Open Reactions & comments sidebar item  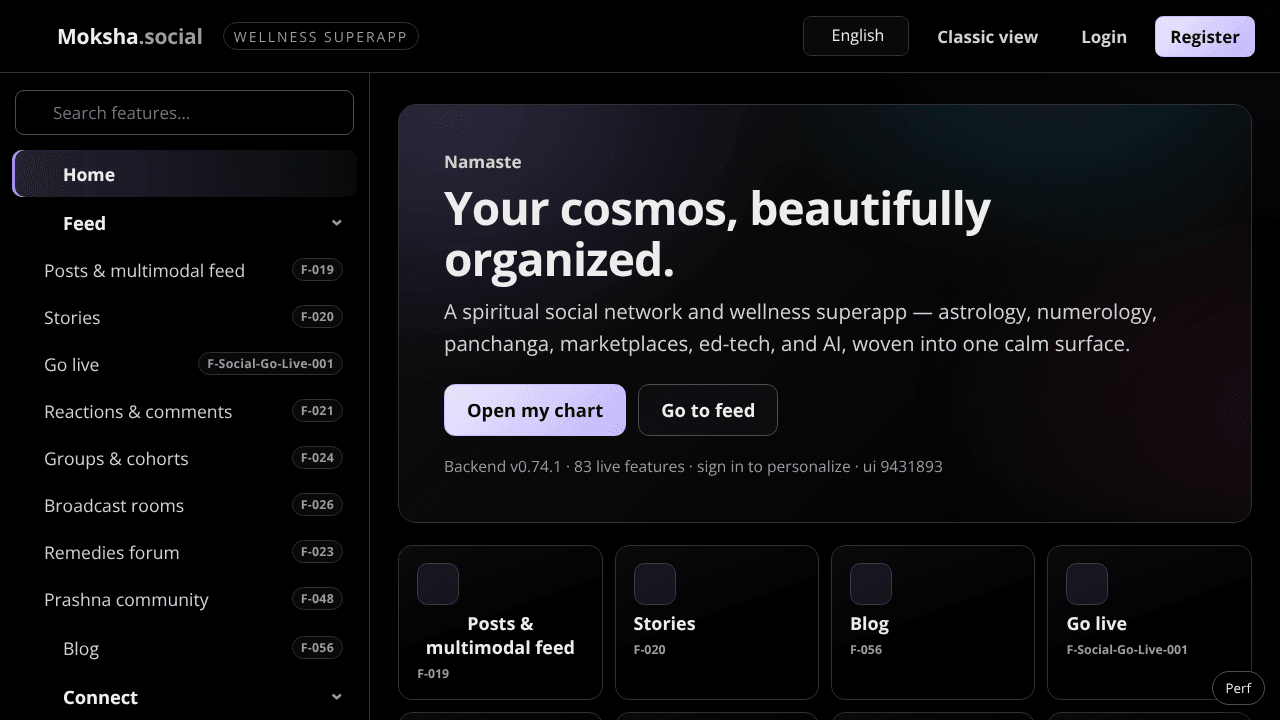(x=185, y=411)
